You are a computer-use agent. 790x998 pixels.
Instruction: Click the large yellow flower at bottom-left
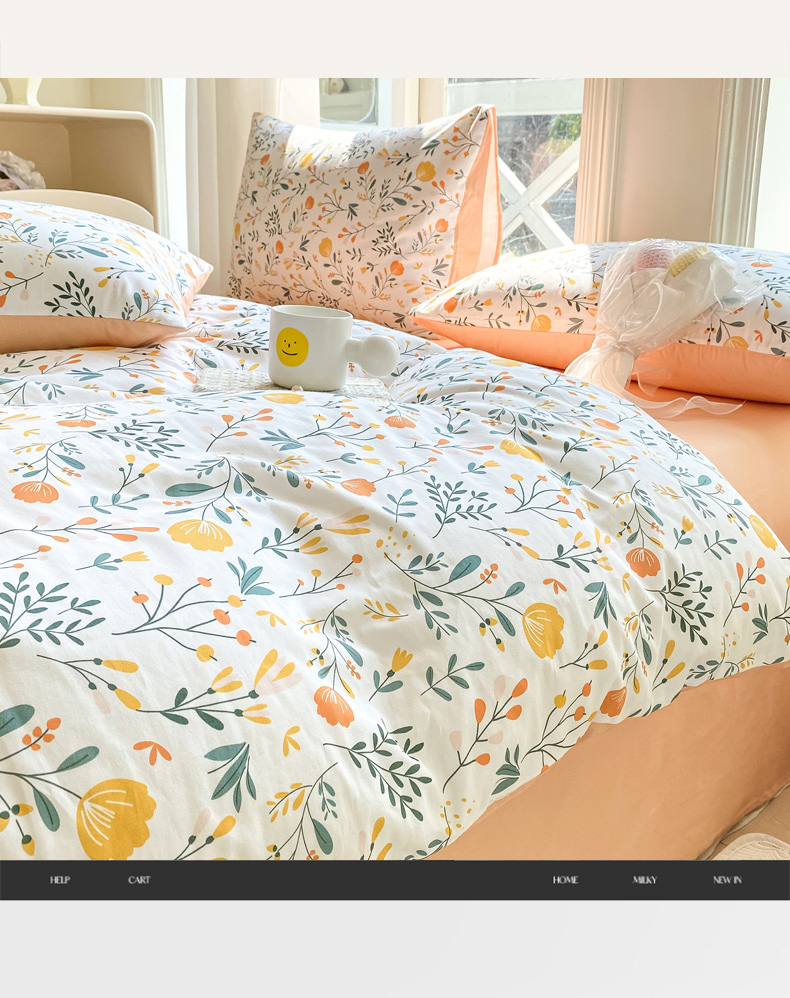(x=115, y=815)
